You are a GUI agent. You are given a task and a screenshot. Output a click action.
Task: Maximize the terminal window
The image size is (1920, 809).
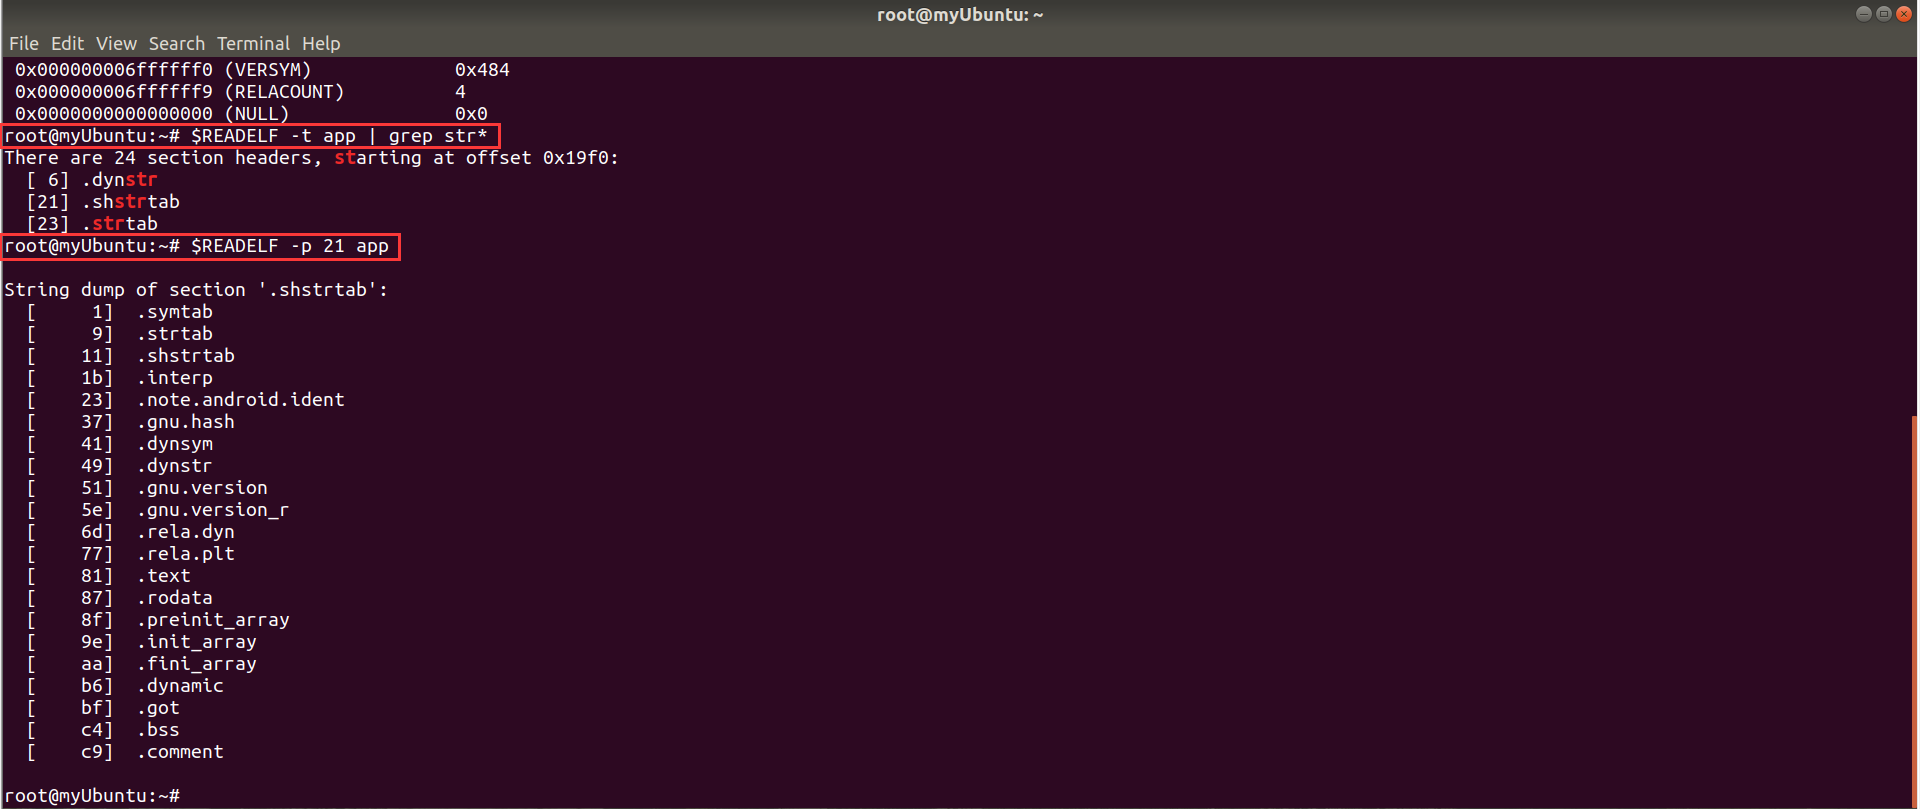tap(1883, 14)
